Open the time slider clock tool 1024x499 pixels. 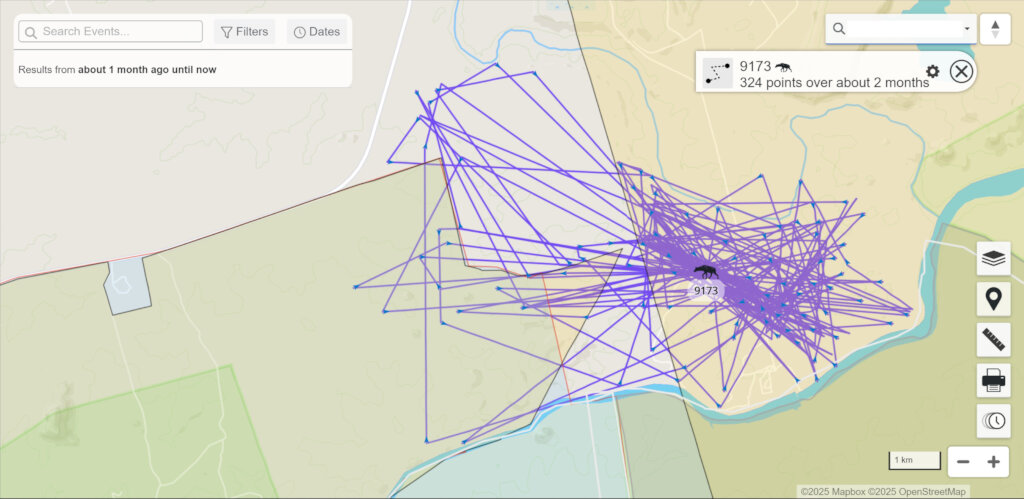click(993, 421)
